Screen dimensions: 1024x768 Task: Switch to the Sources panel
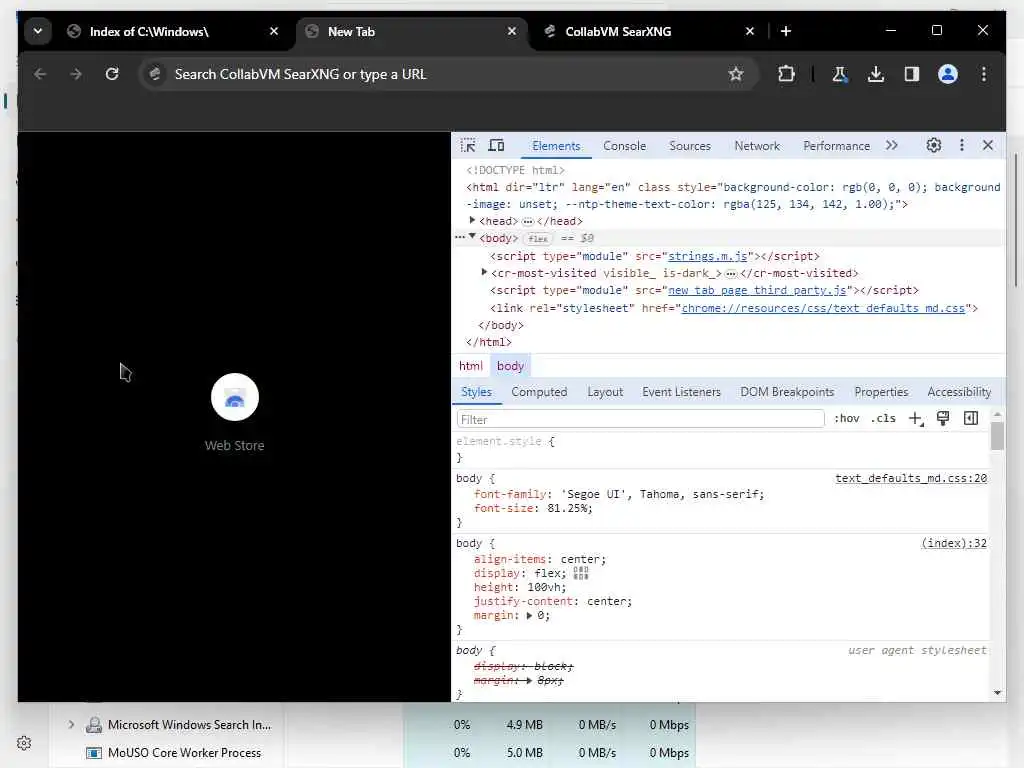690,146
